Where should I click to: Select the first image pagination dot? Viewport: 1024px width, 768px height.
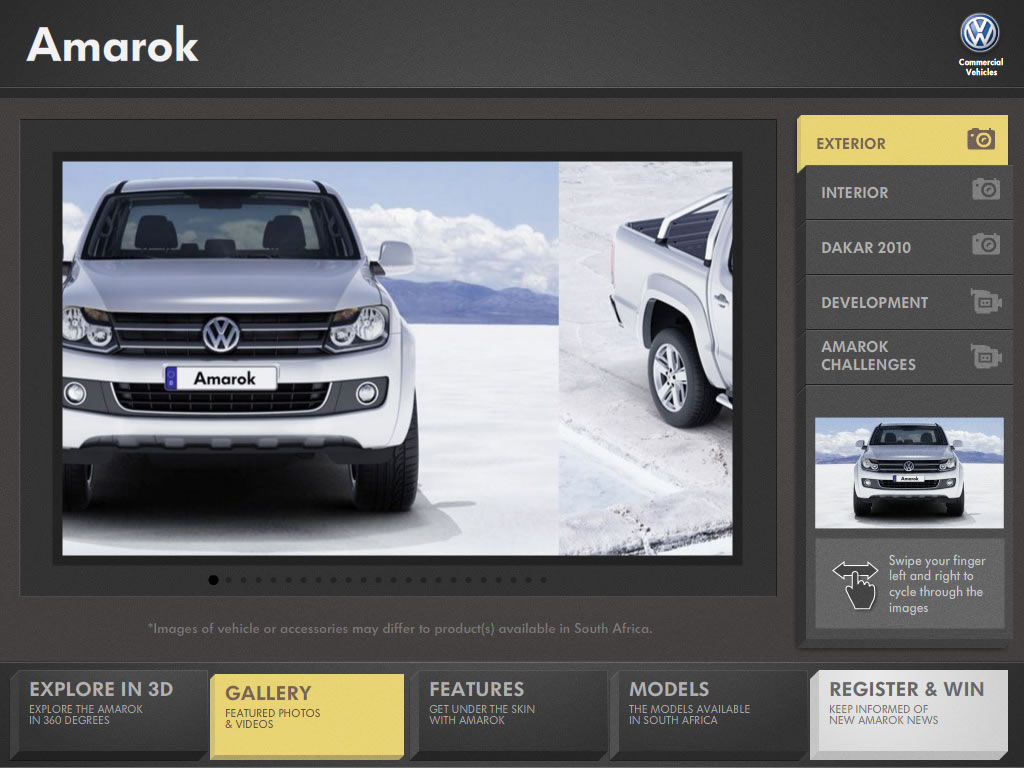[213, 579]
